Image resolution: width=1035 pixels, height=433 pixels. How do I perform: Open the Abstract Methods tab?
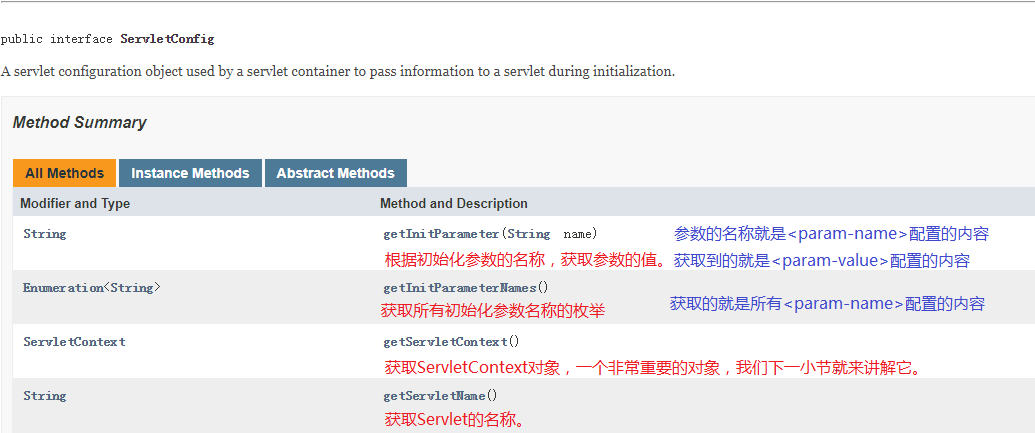click(335, 173)
